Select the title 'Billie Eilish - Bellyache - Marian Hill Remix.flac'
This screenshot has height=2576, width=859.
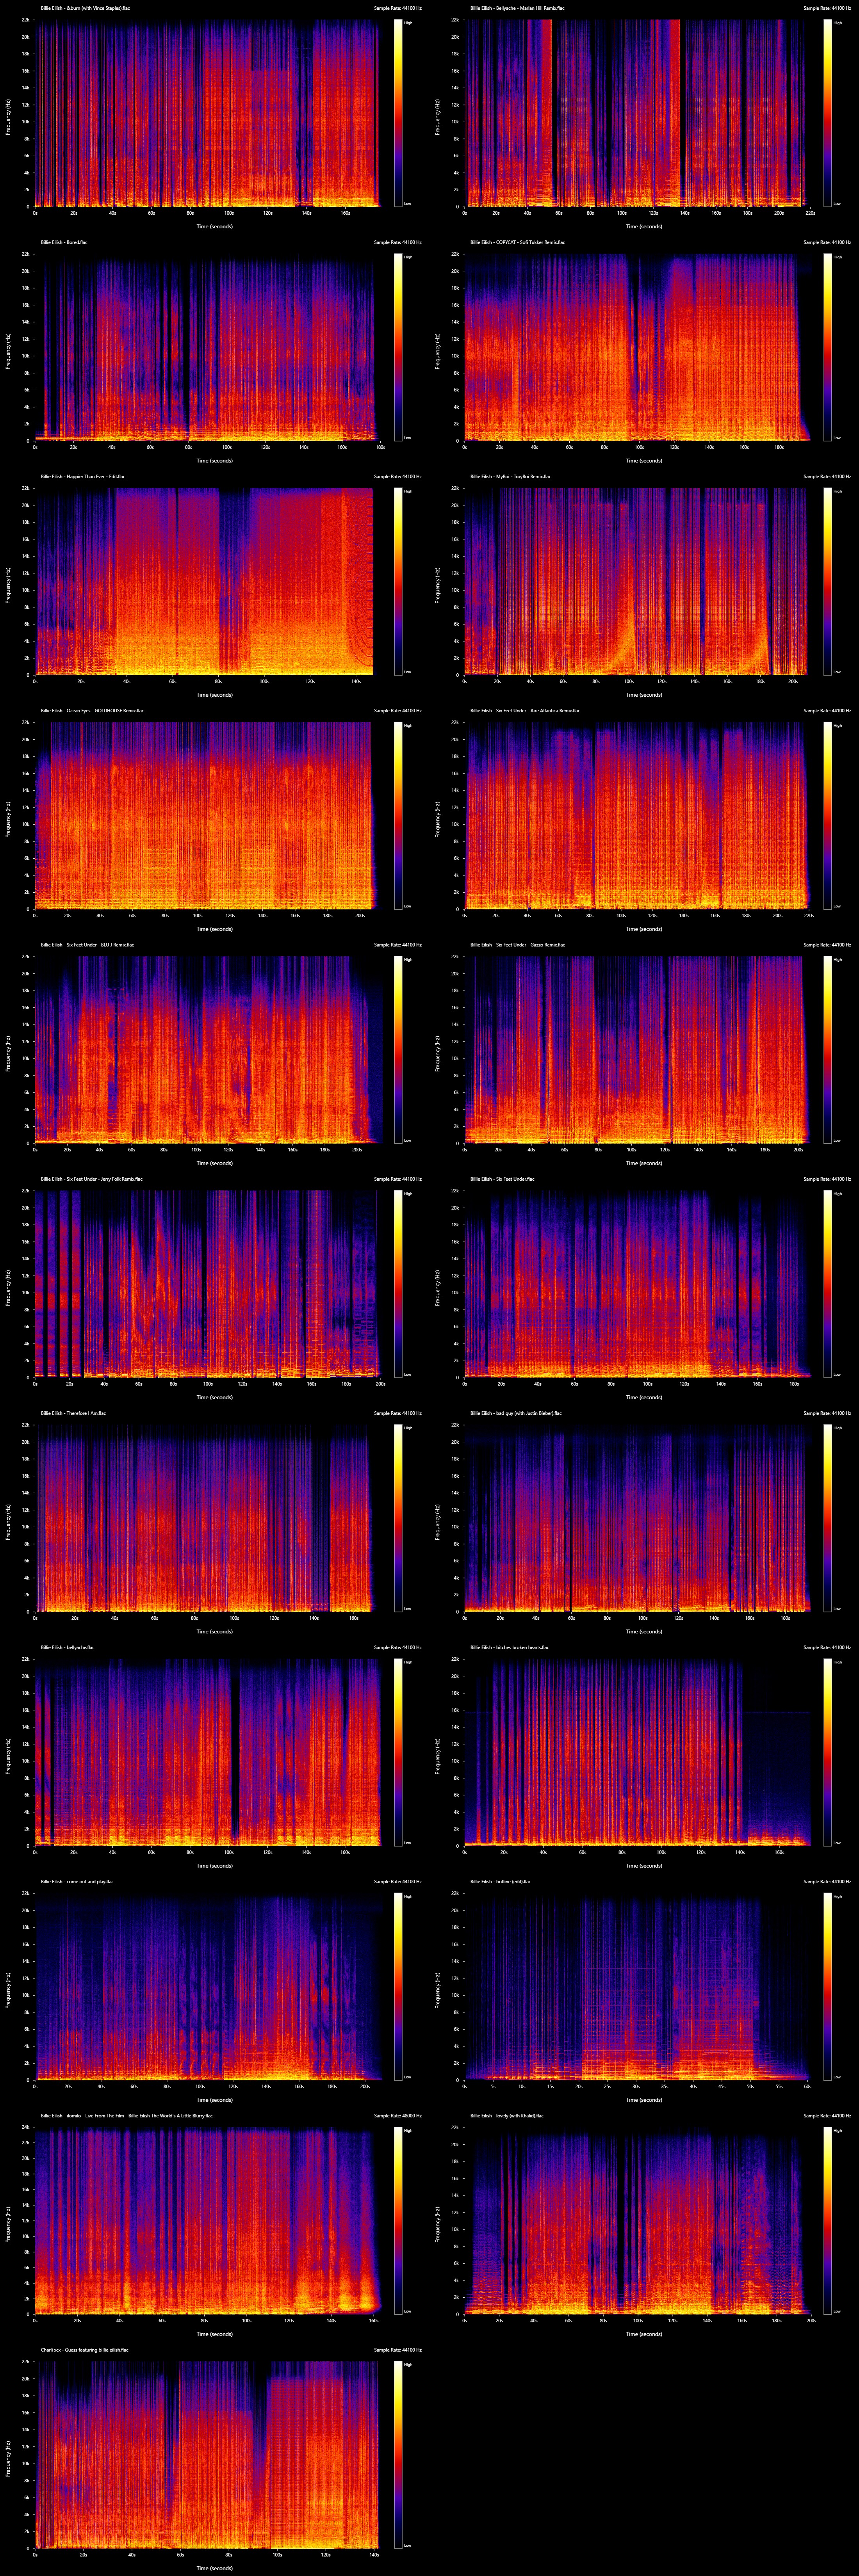(x=517, y=8)
